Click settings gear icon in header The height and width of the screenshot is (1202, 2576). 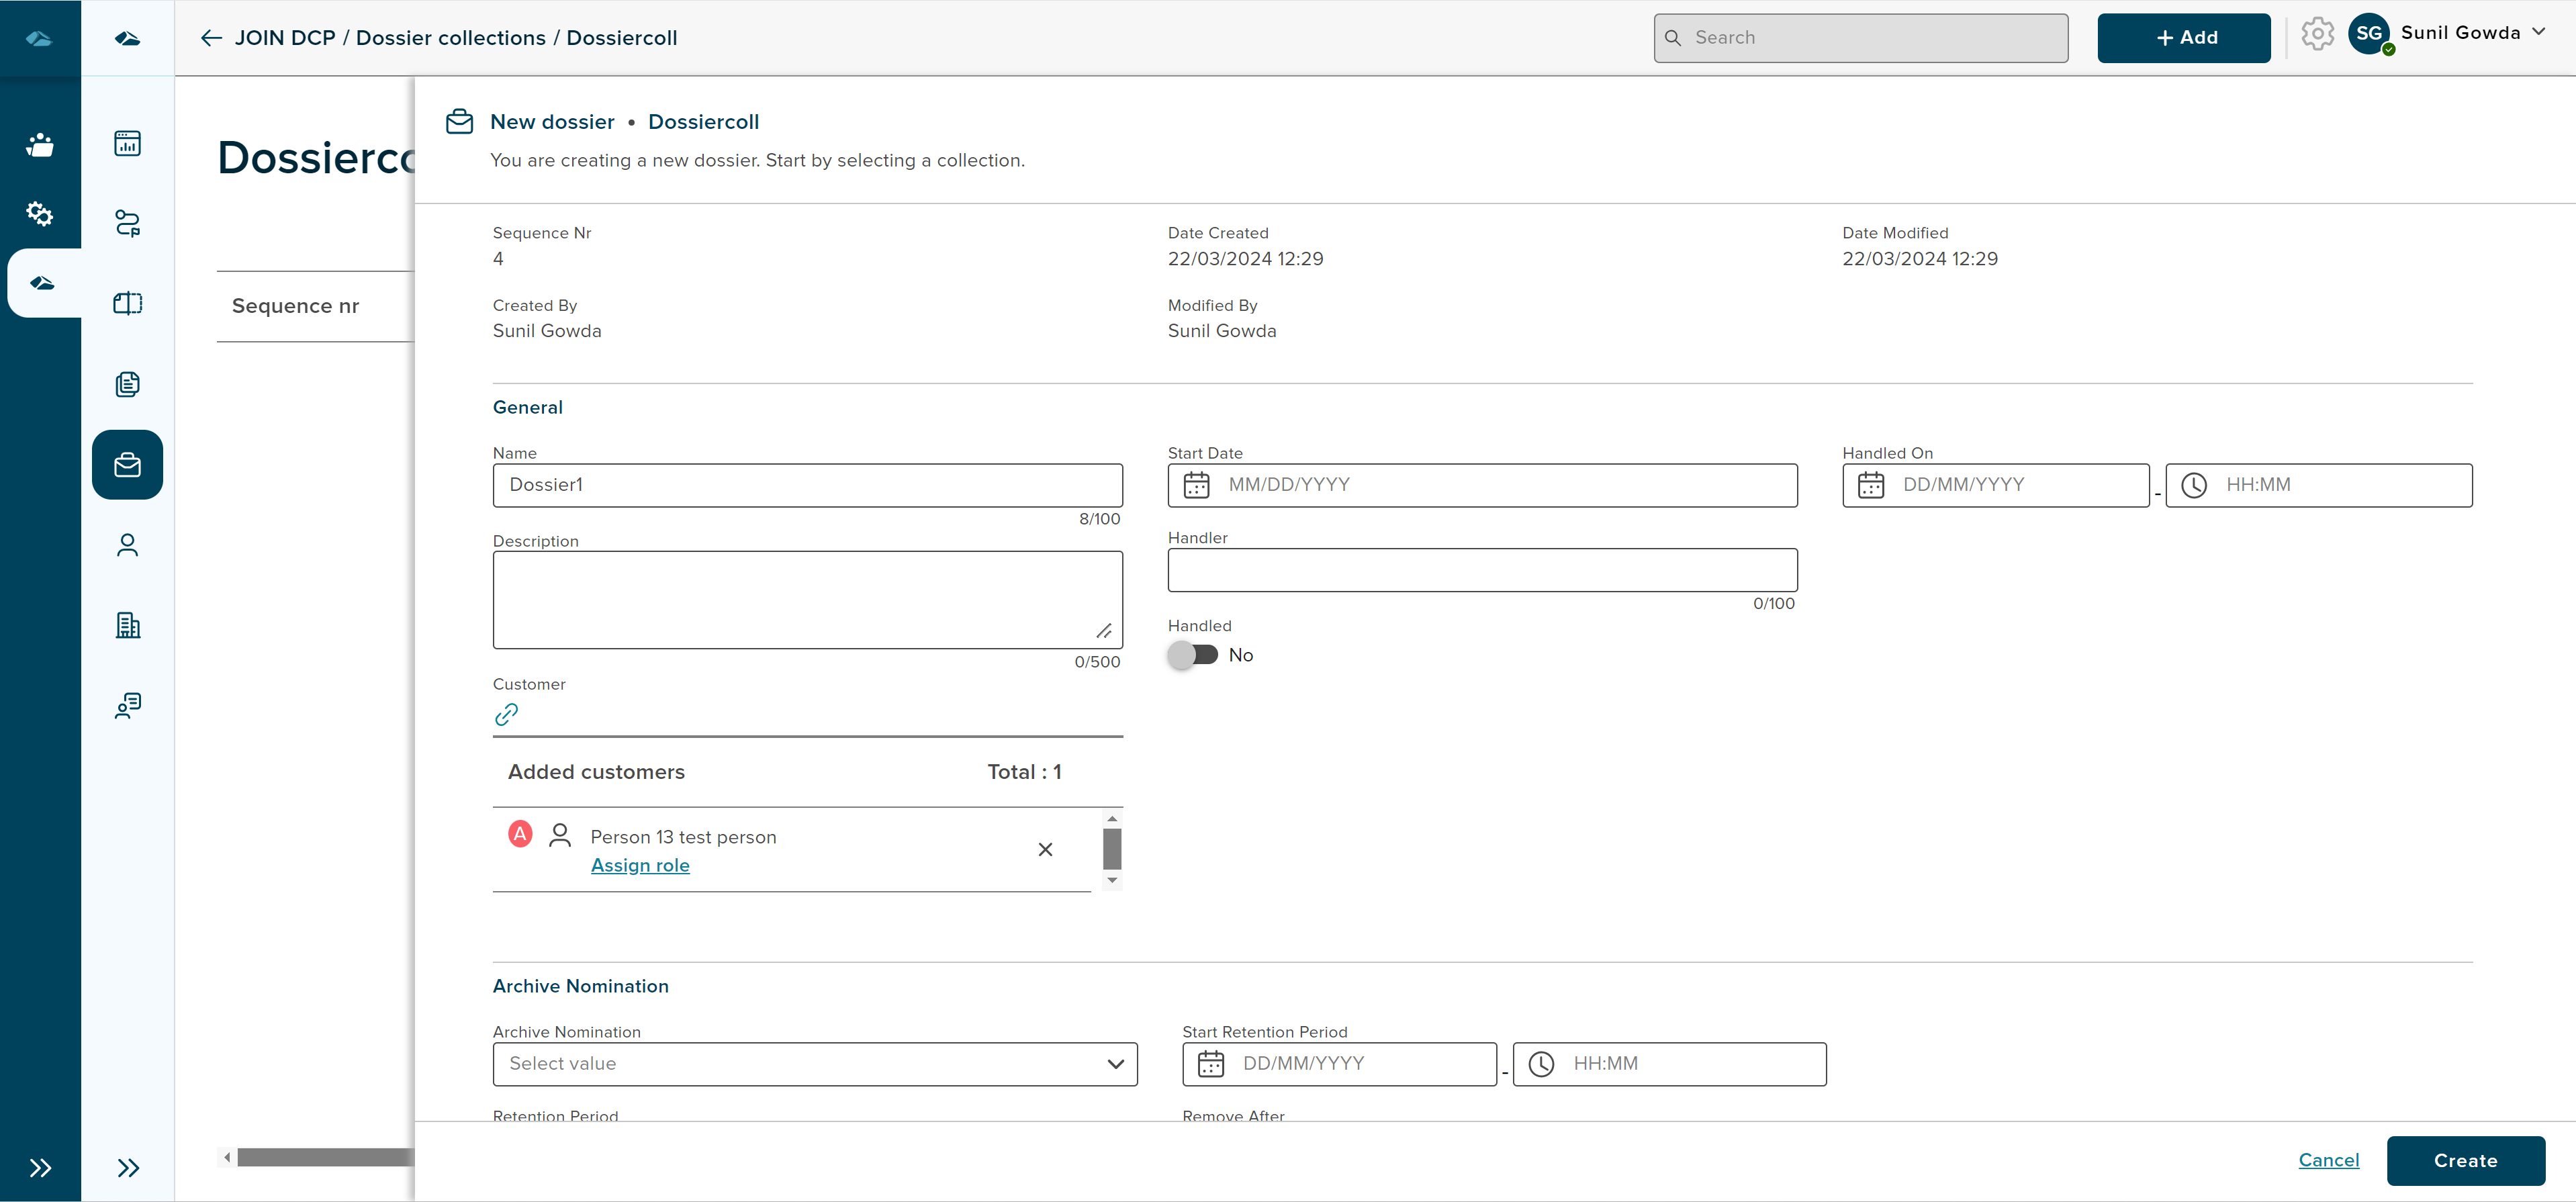2316,35
